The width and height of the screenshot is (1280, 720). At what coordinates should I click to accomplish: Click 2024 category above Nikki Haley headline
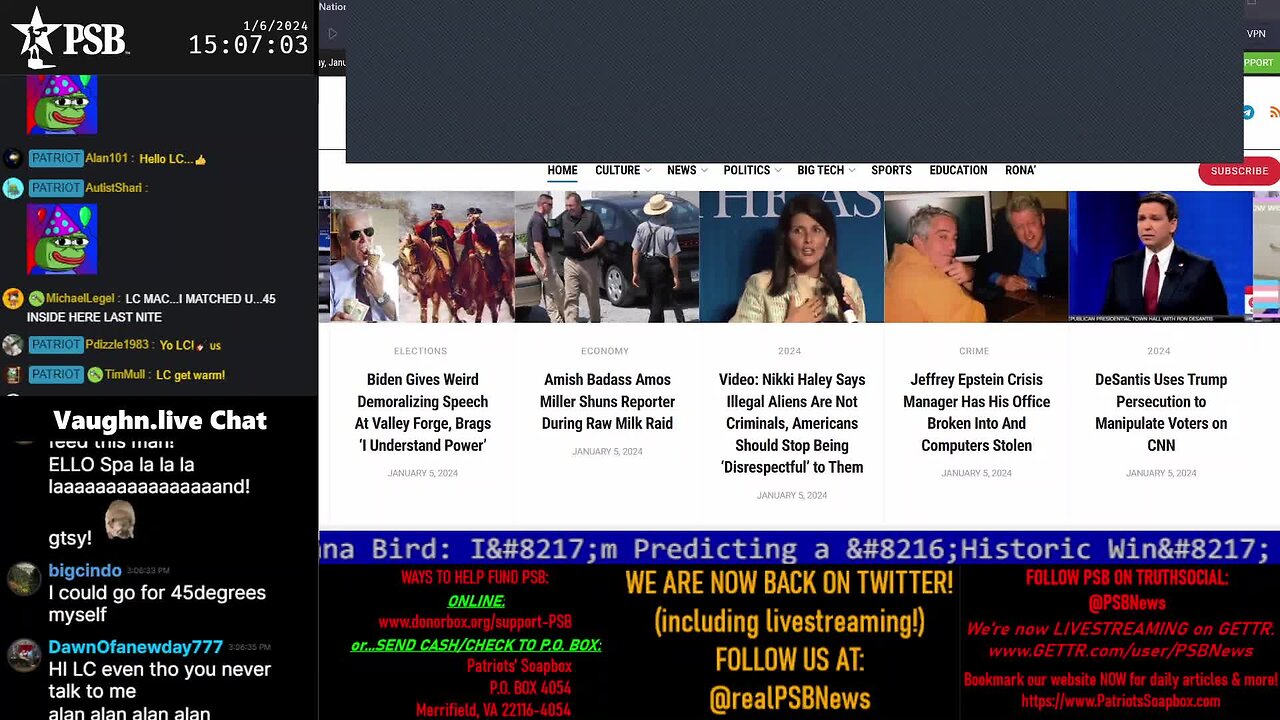[x=790, y=351]
